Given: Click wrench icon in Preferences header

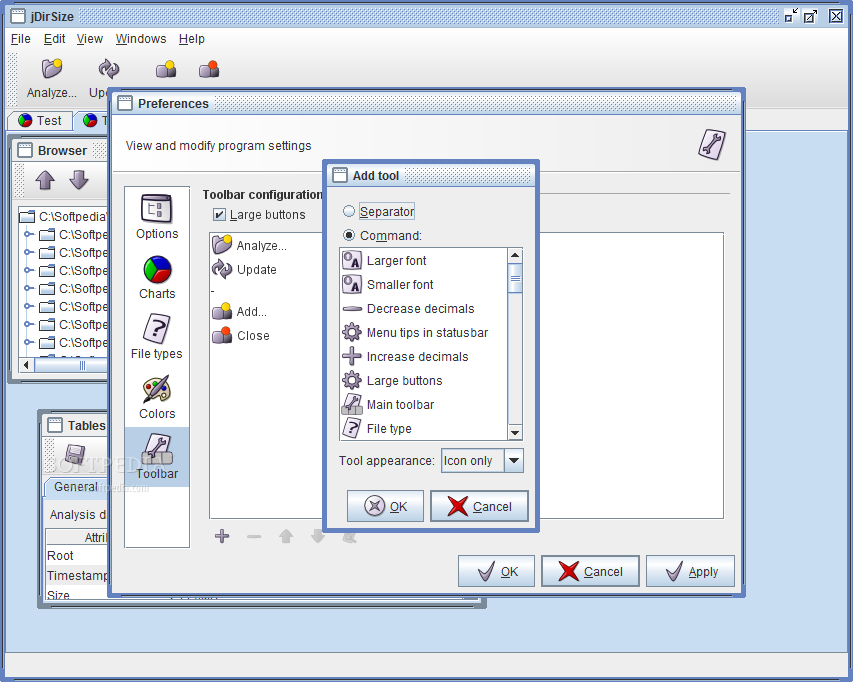Looking at the screenshot, I should coord(712,145).
